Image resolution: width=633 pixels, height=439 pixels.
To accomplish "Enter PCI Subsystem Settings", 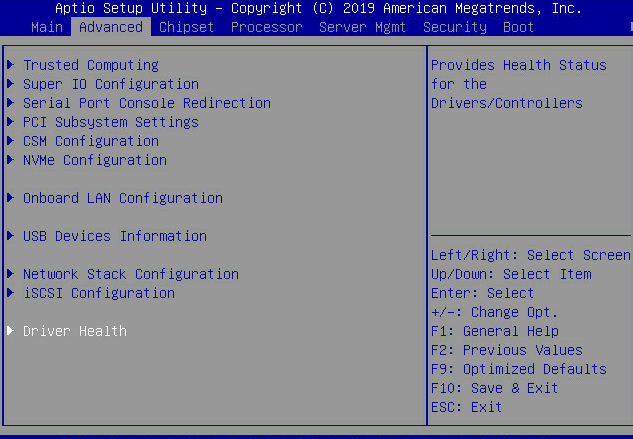I will pyautogui.click(x=110, y=122).
